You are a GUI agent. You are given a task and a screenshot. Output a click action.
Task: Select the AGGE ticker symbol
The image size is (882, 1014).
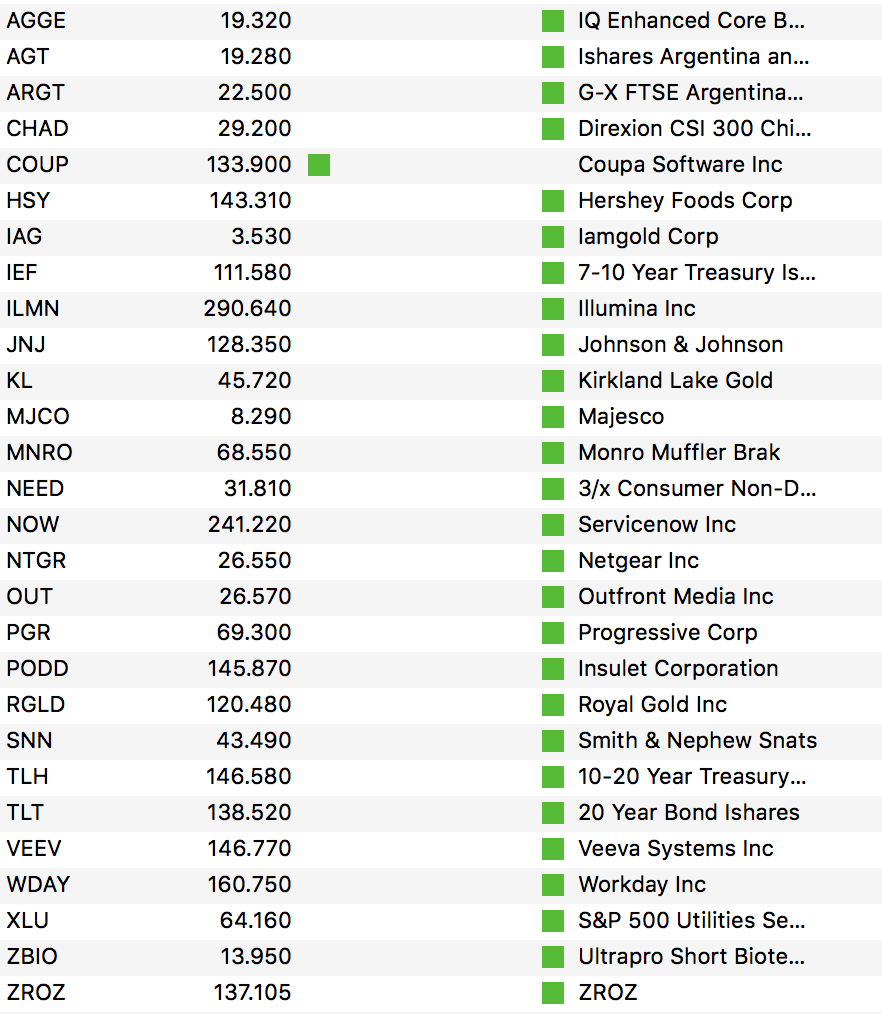pos(36,21)
